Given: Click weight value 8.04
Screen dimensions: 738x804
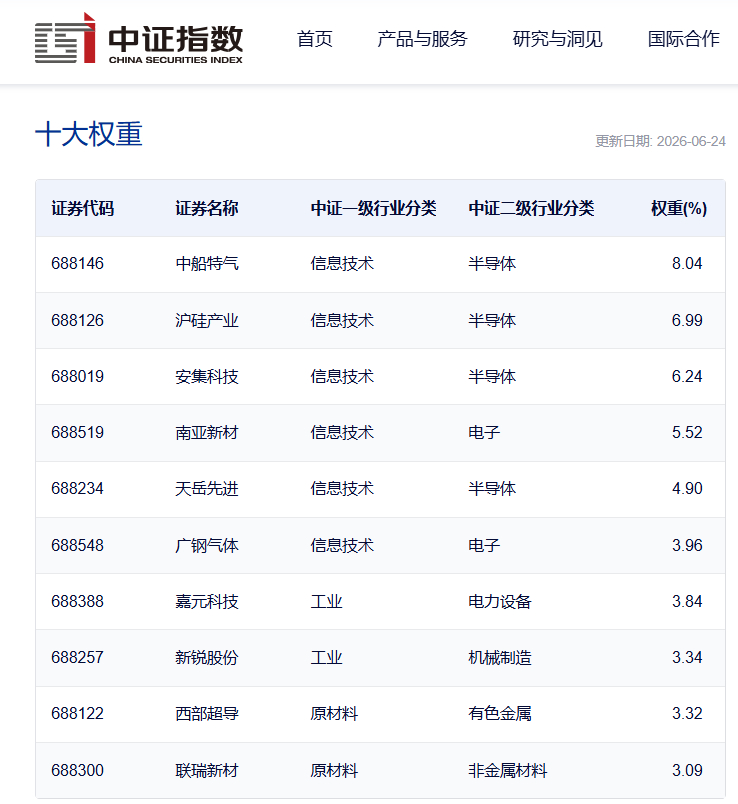Looking at the screenshot, I should 687,264.
